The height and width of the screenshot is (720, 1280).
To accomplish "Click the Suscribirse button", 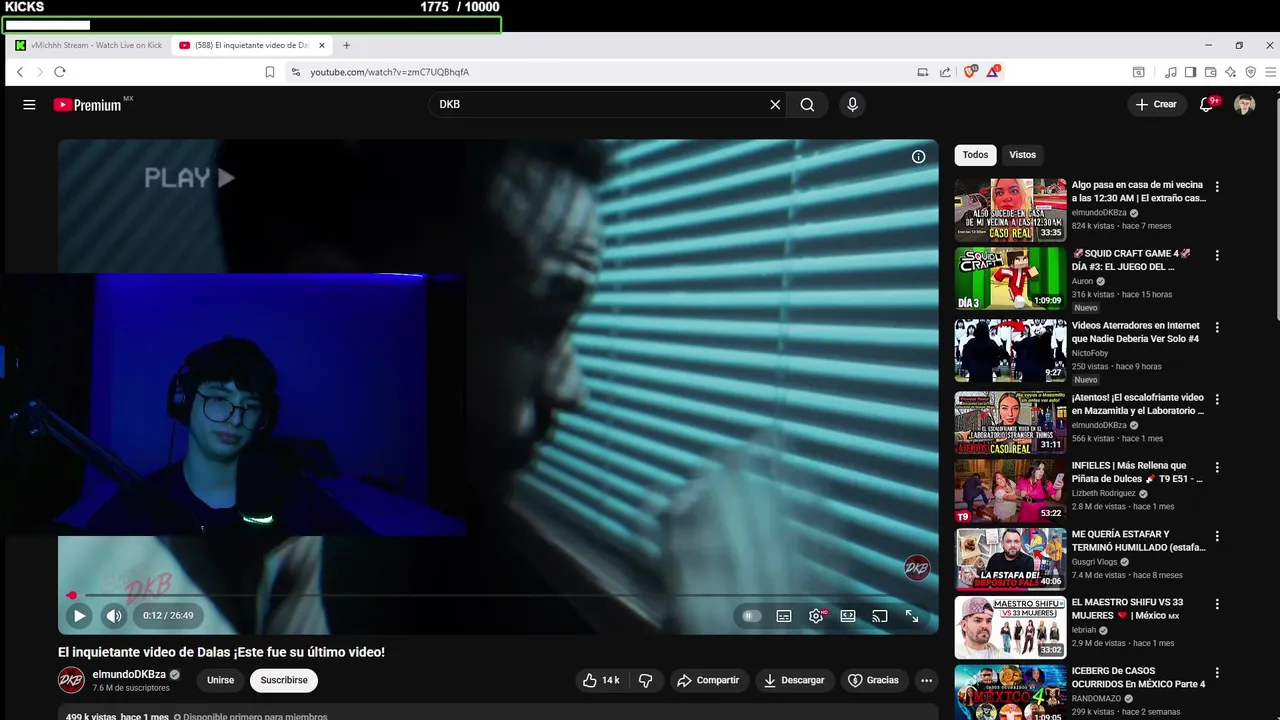I will pos(284,680).
